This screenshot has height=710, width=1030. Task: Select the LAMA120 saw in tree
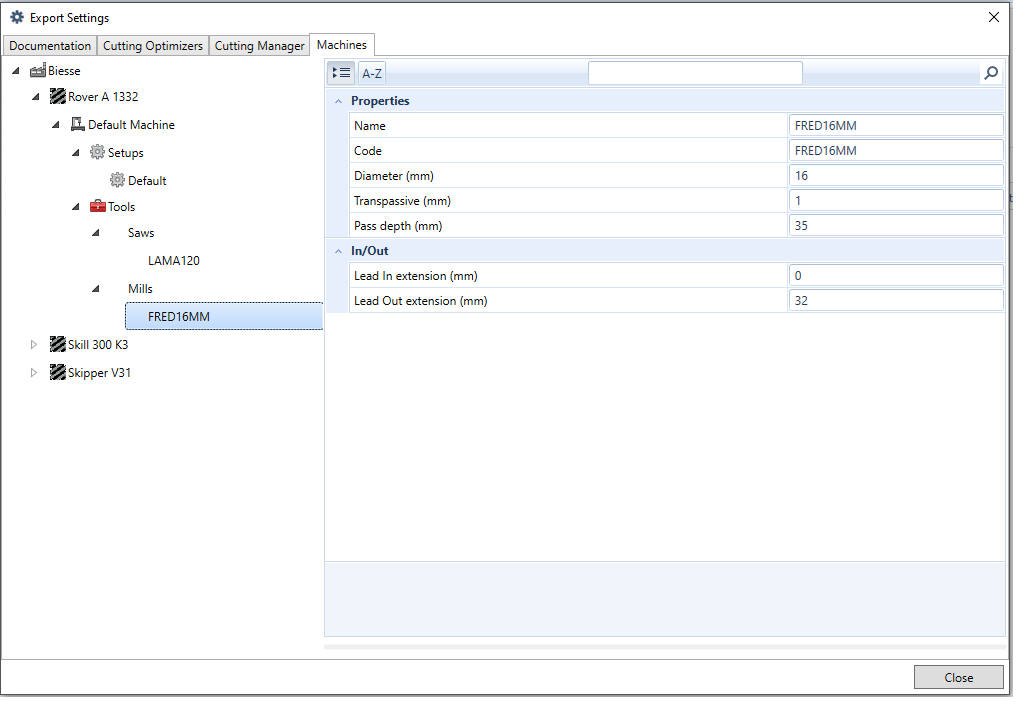point(173,261)
